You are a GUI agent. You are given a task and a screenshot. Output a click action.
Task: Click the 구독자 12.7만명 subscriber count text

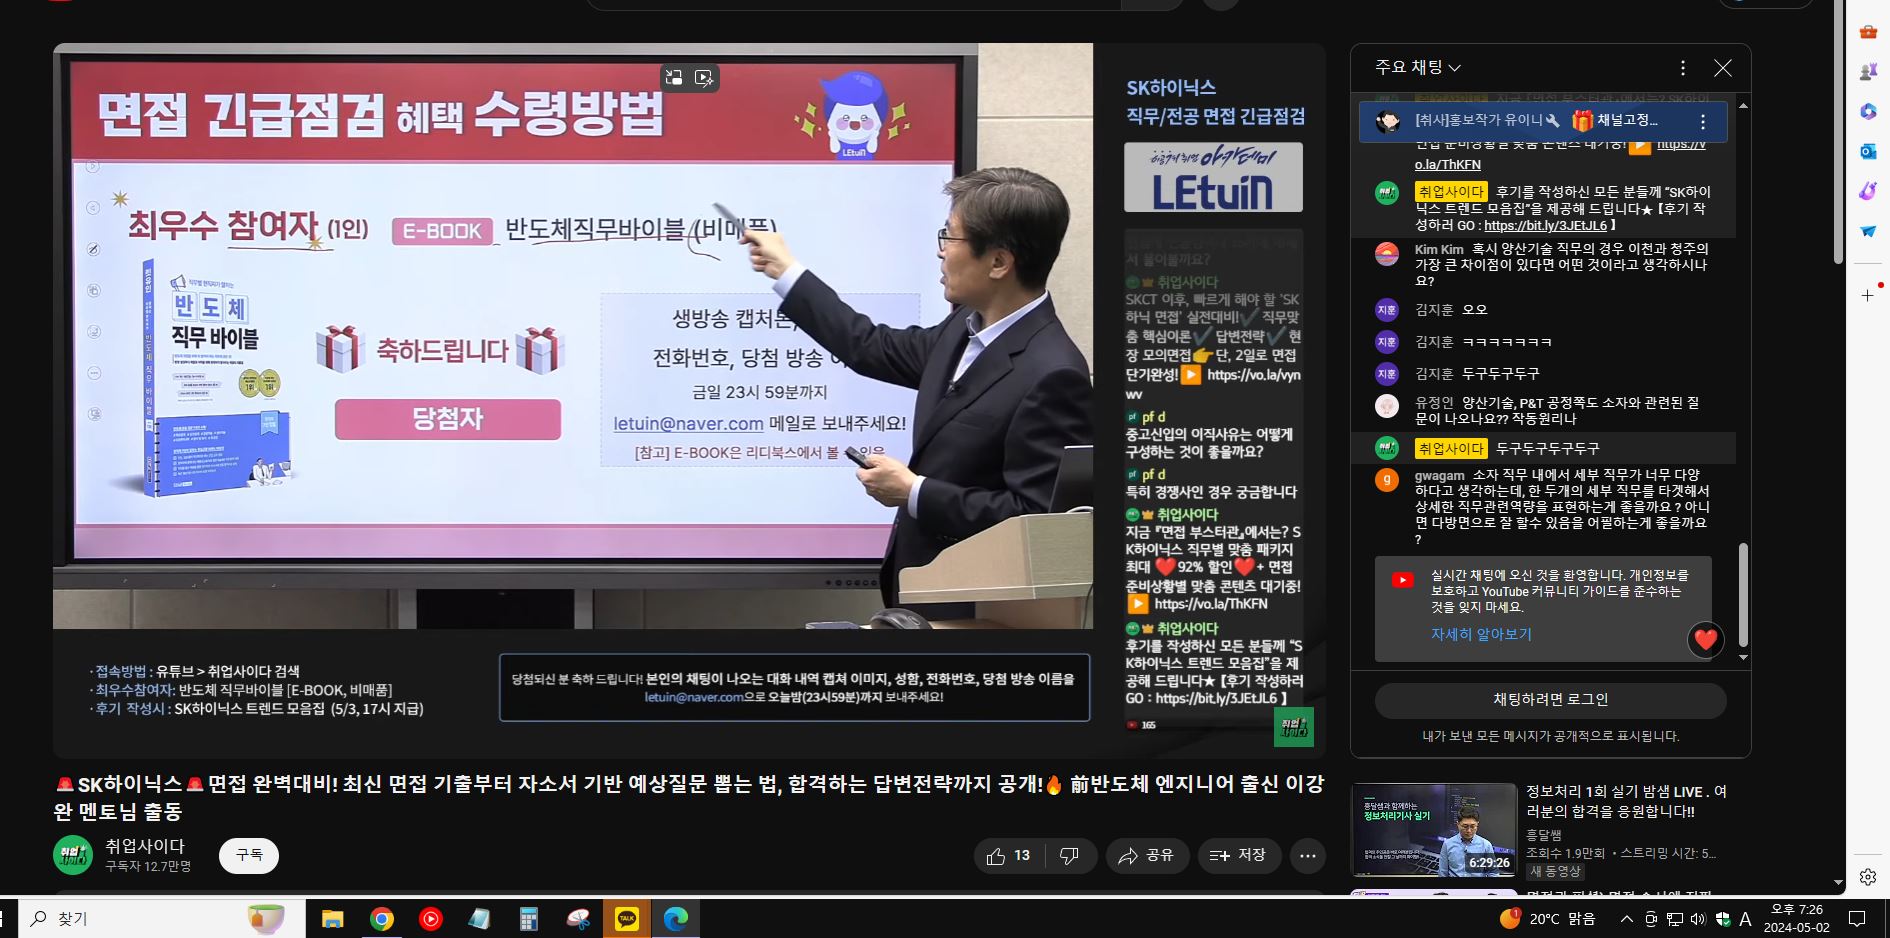(x=148, y=866)
